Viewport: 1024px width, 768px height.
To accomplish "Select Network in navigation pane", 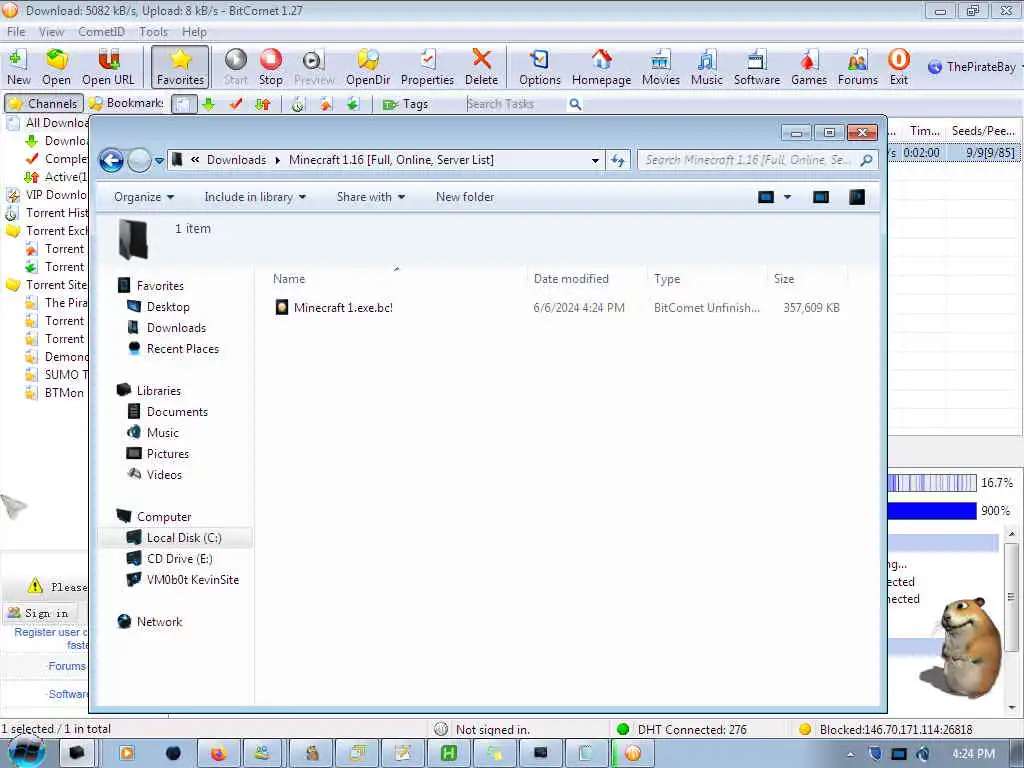I will (159, 622).
